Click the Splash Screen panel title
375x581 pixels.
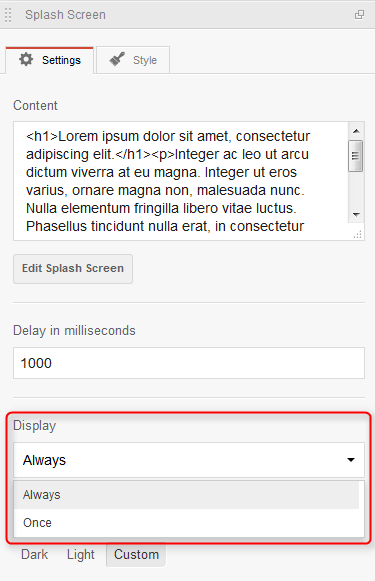coord(65,15)
